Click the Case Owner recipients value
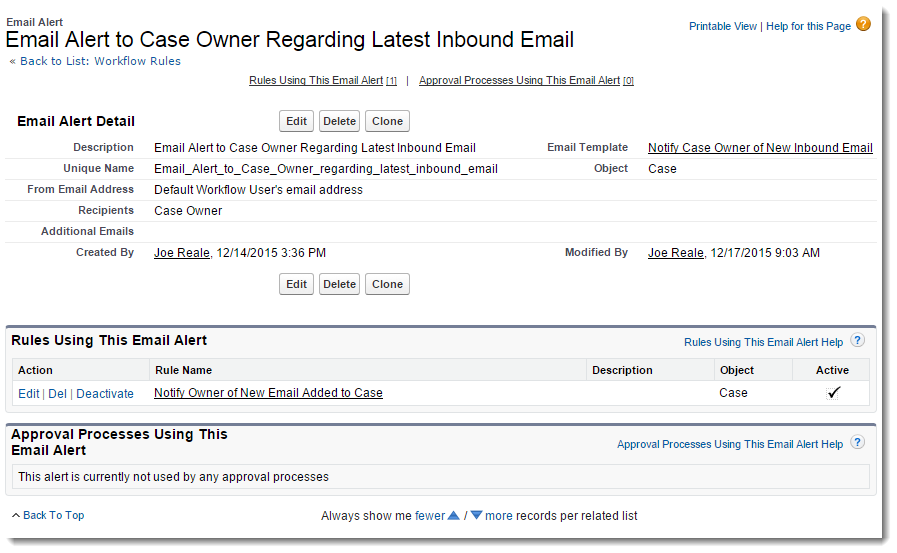This screenshot has height=553, width=897. click(188, 211)
